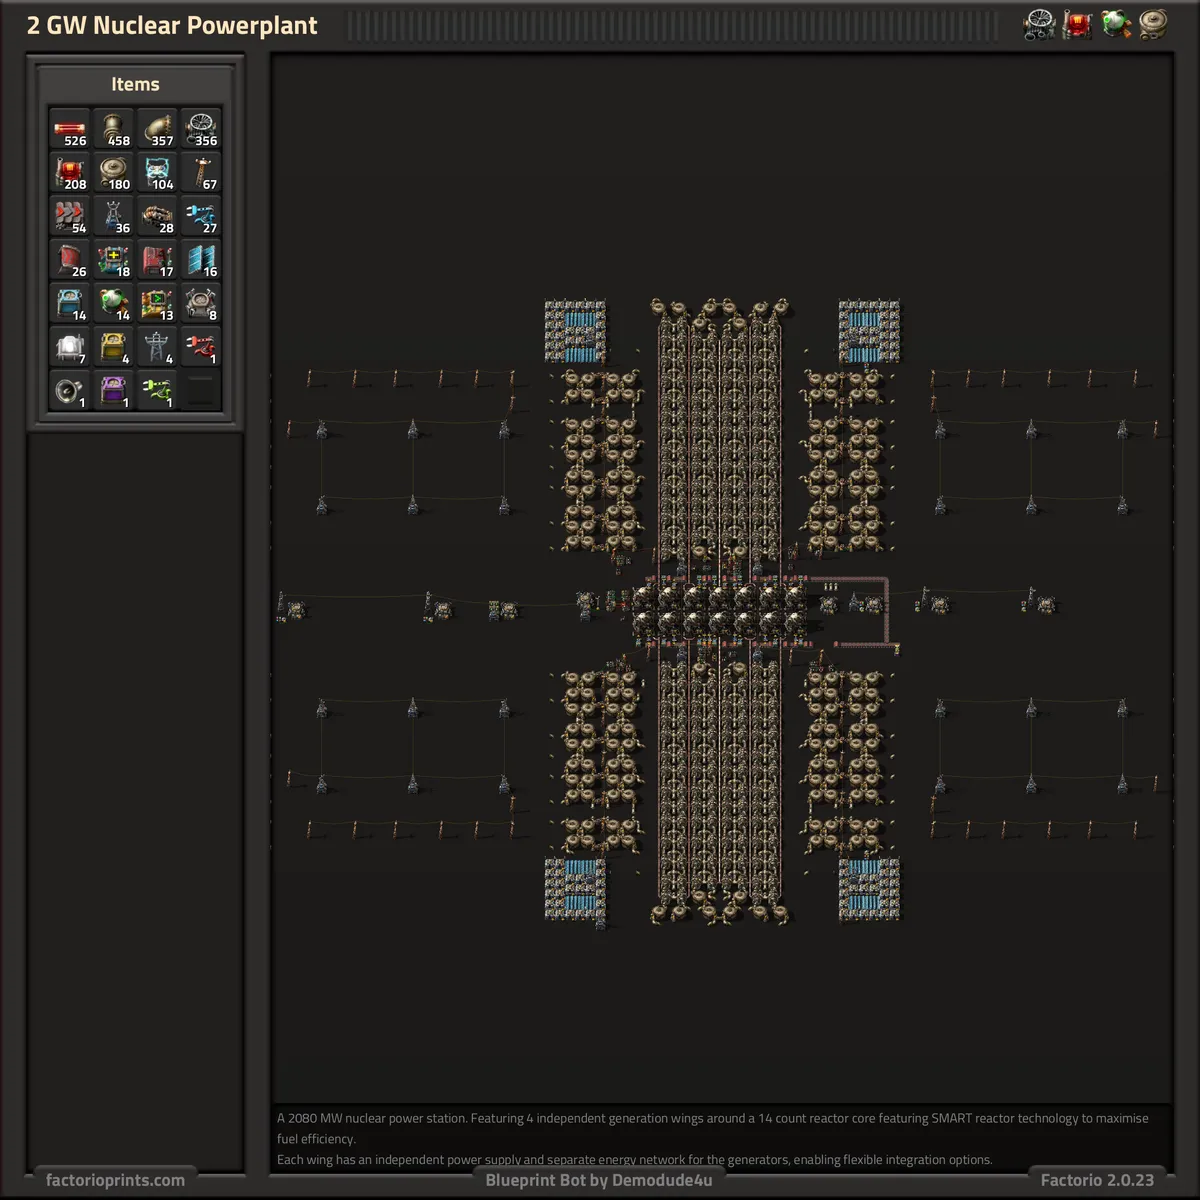The height and width of the screenshot is (1200, 1200).
Task: Click the empty last slot in the Items grid
Action: 201,392
